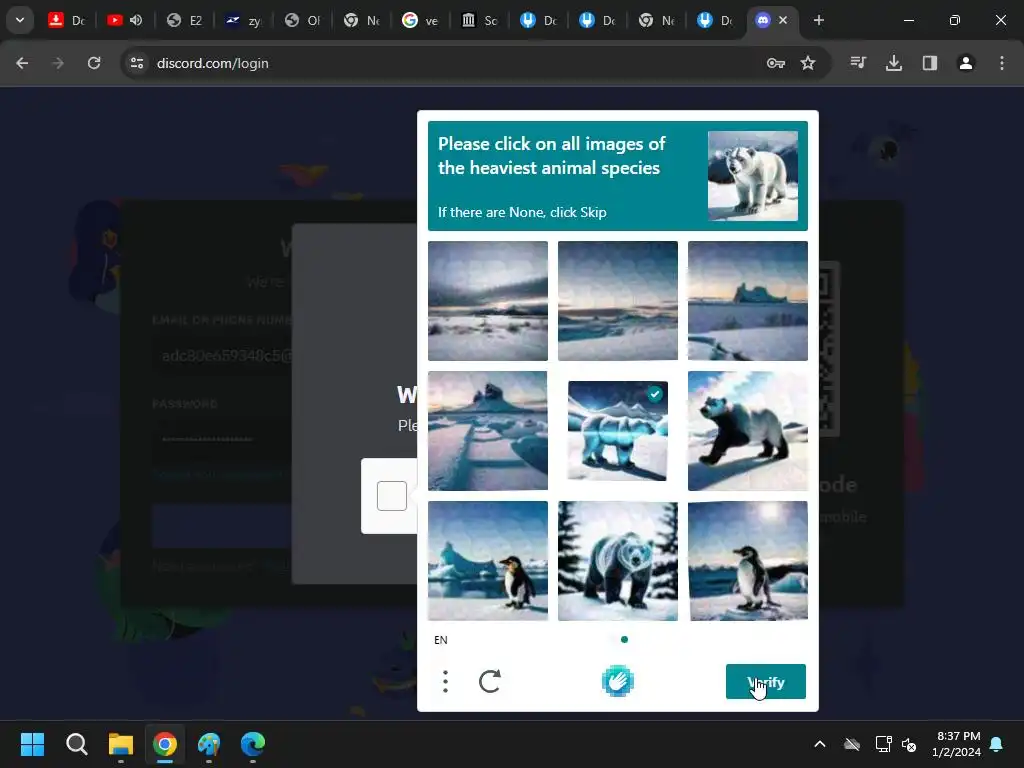Tick the human-verification checkbox behind the captcha
1024x768 pixels.
pos(392,496)
